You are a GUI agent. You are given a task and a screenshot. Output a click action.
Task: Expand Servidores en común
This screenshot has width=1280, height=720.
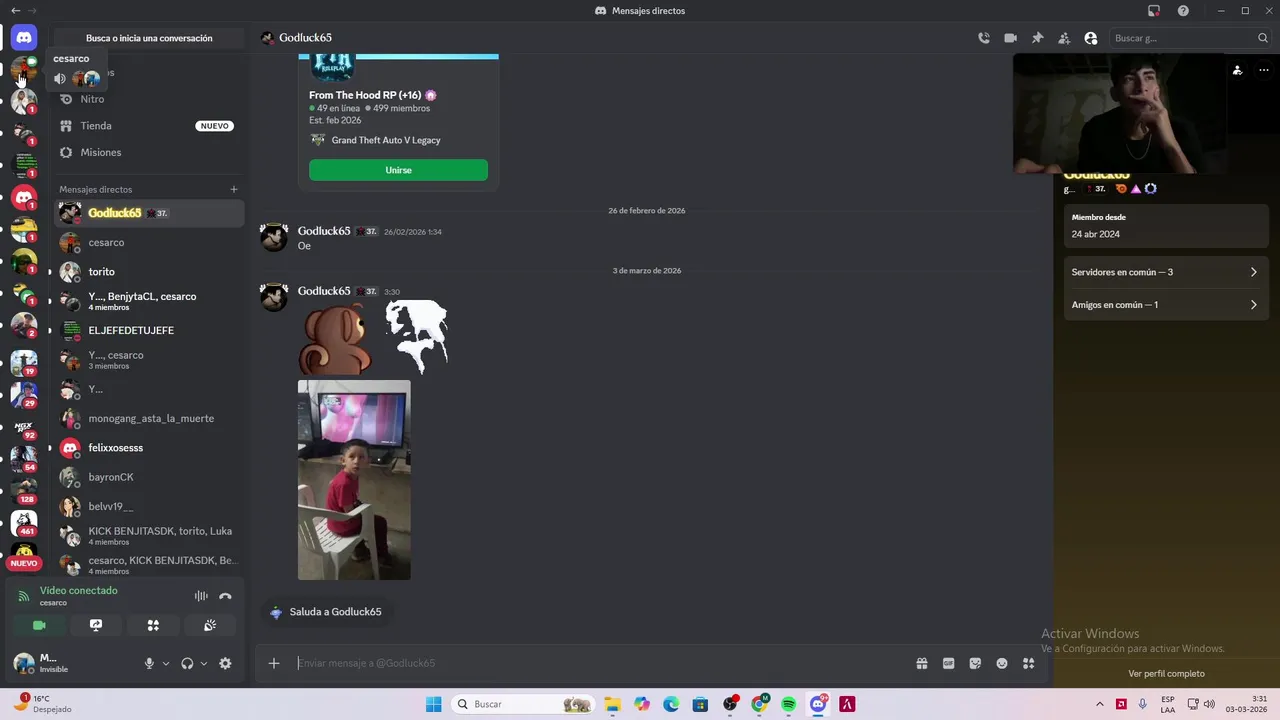tap(1166, 272)
